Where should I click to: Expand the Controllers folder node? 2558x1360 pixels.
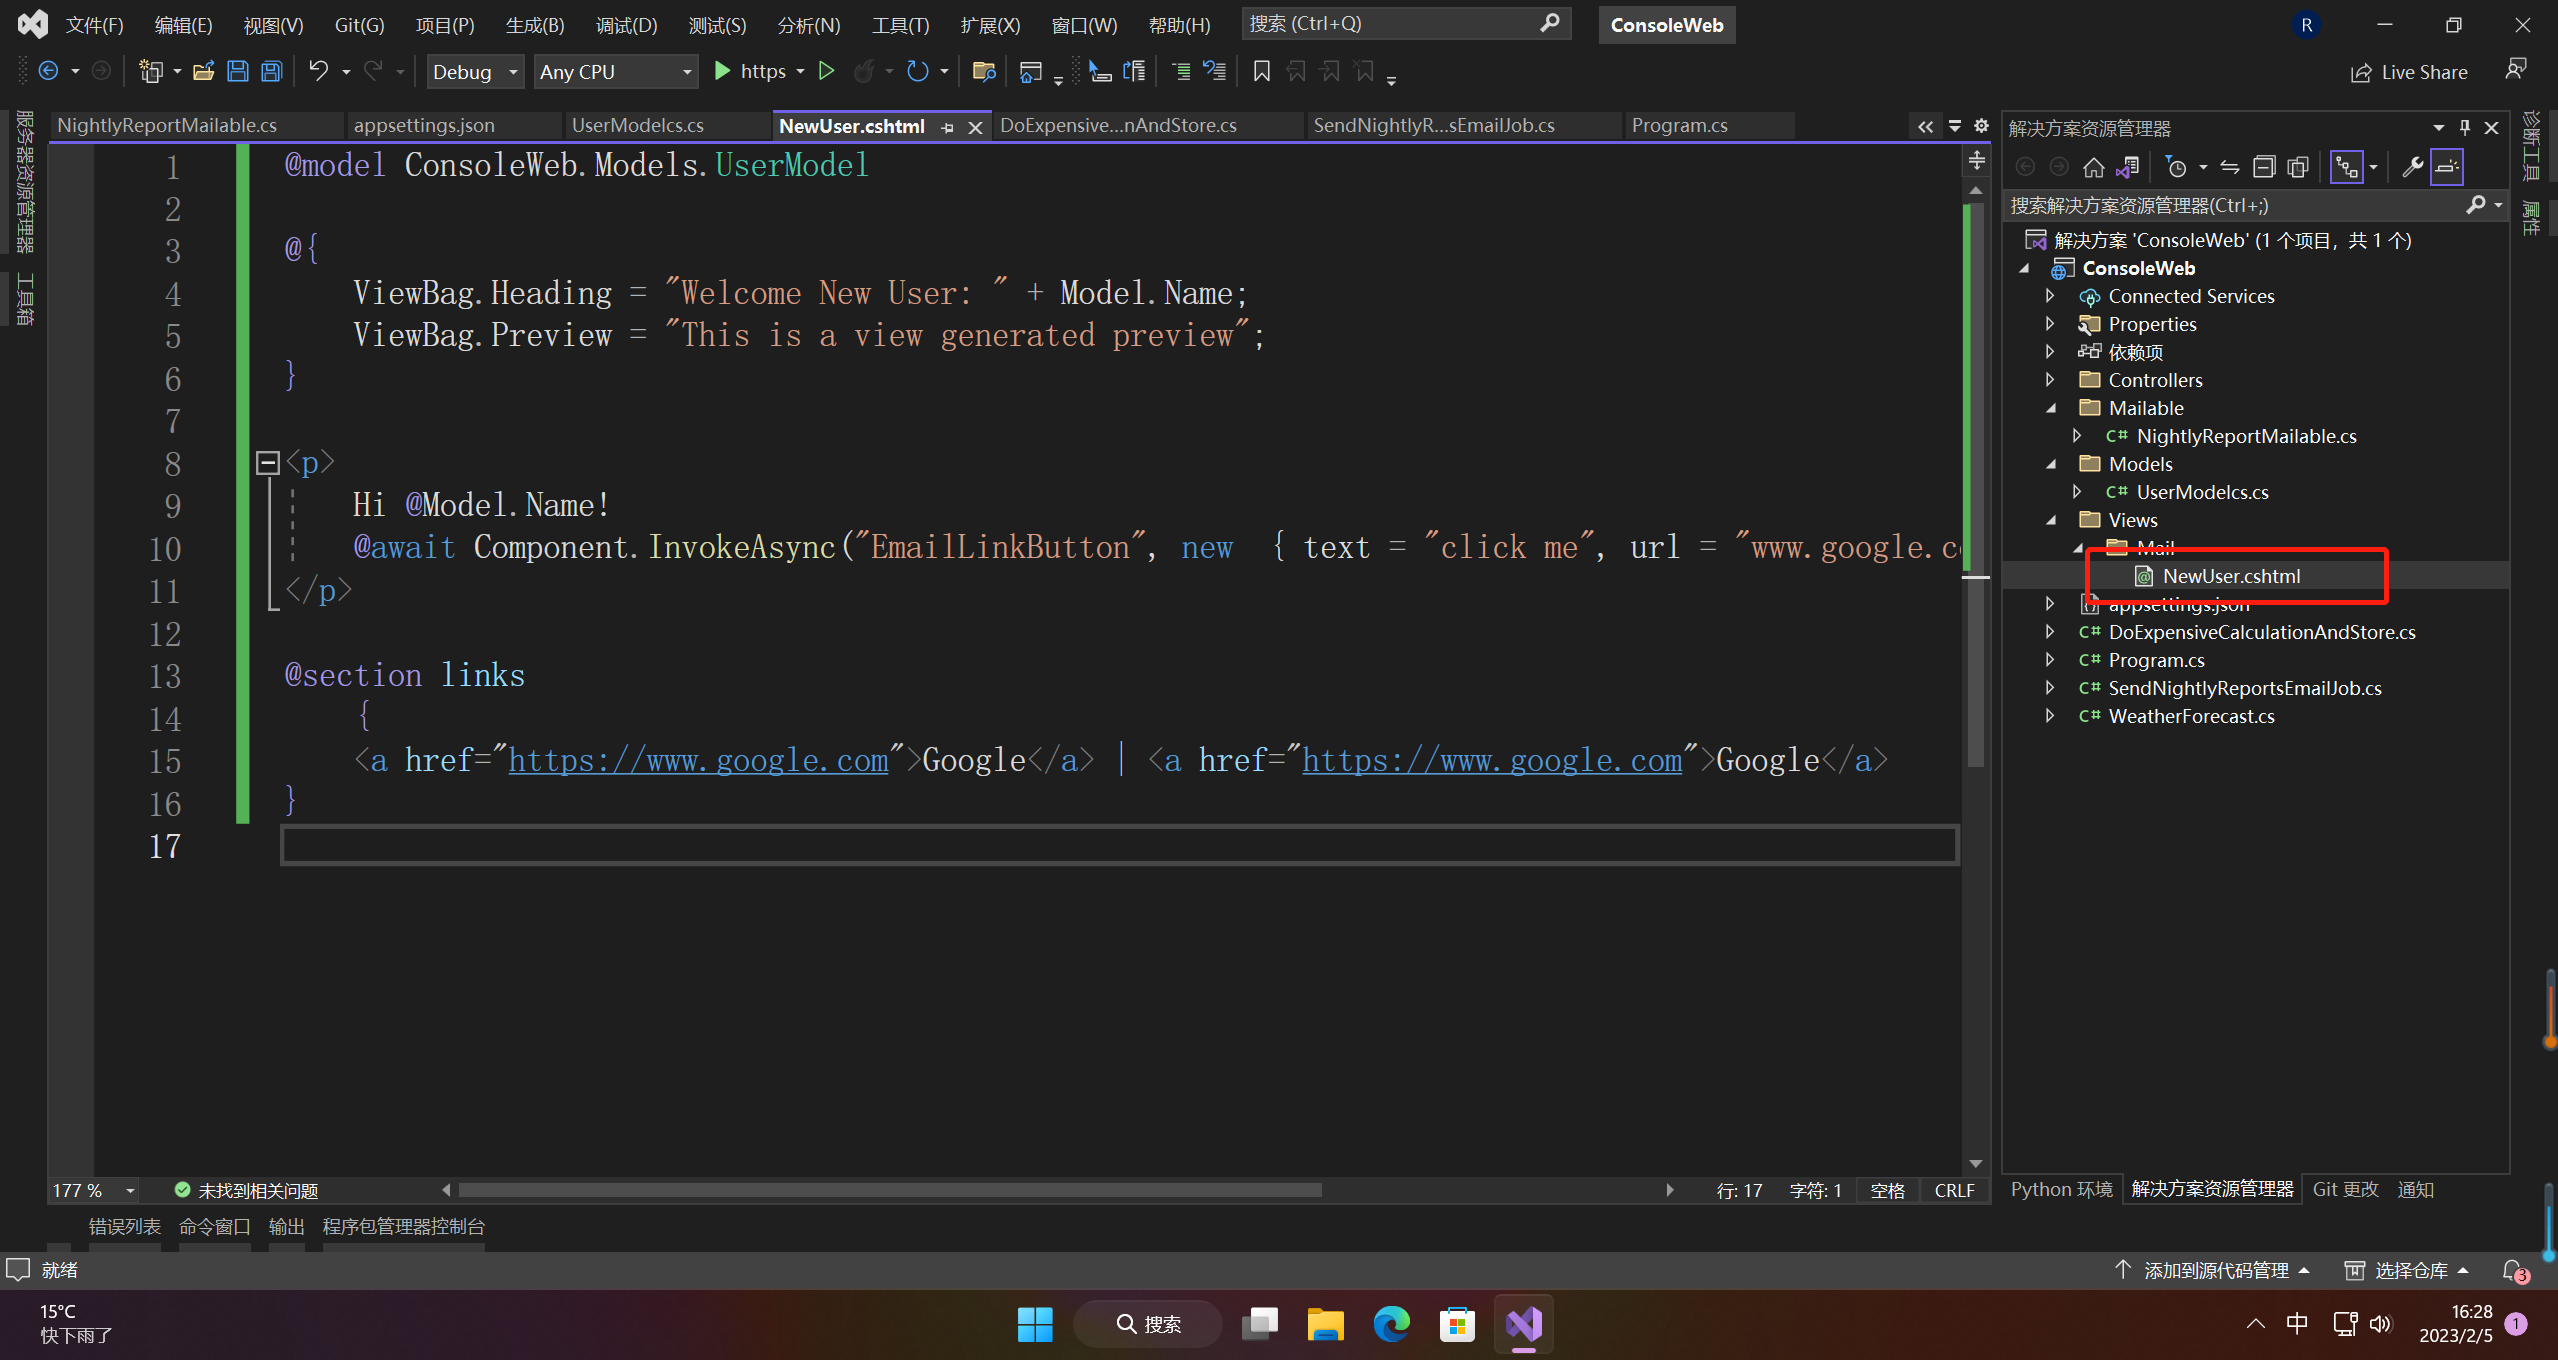2049,380
